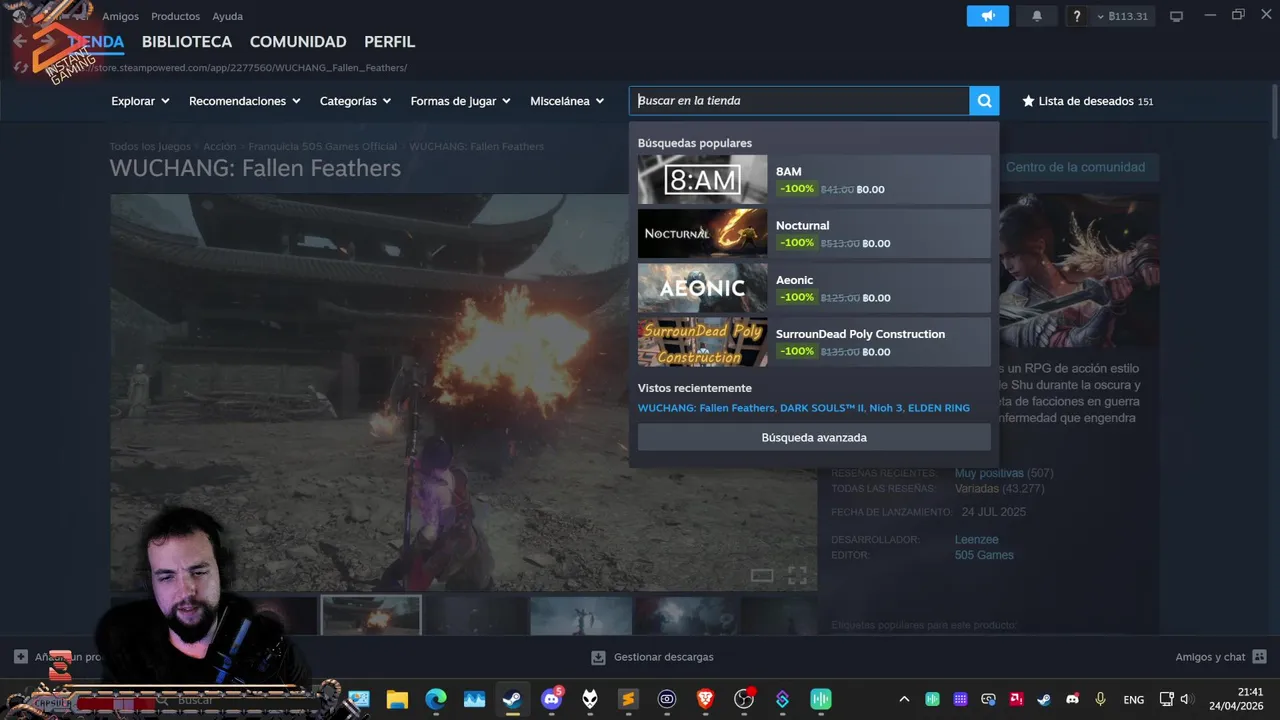Click the main game video player
Image resolution: width=1280 pixels, height=720 pixels.
463,392
